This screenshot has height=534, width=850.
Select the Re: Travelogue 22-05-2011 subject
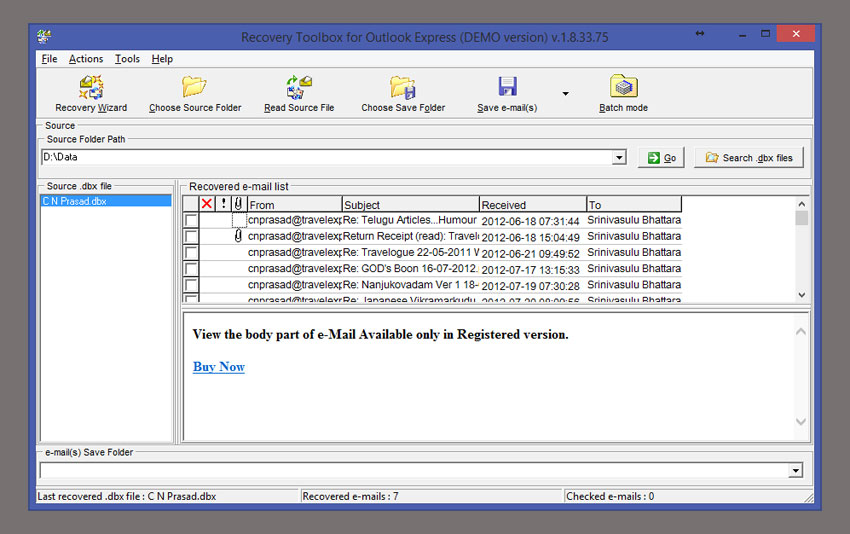click(x=411, y=253)
